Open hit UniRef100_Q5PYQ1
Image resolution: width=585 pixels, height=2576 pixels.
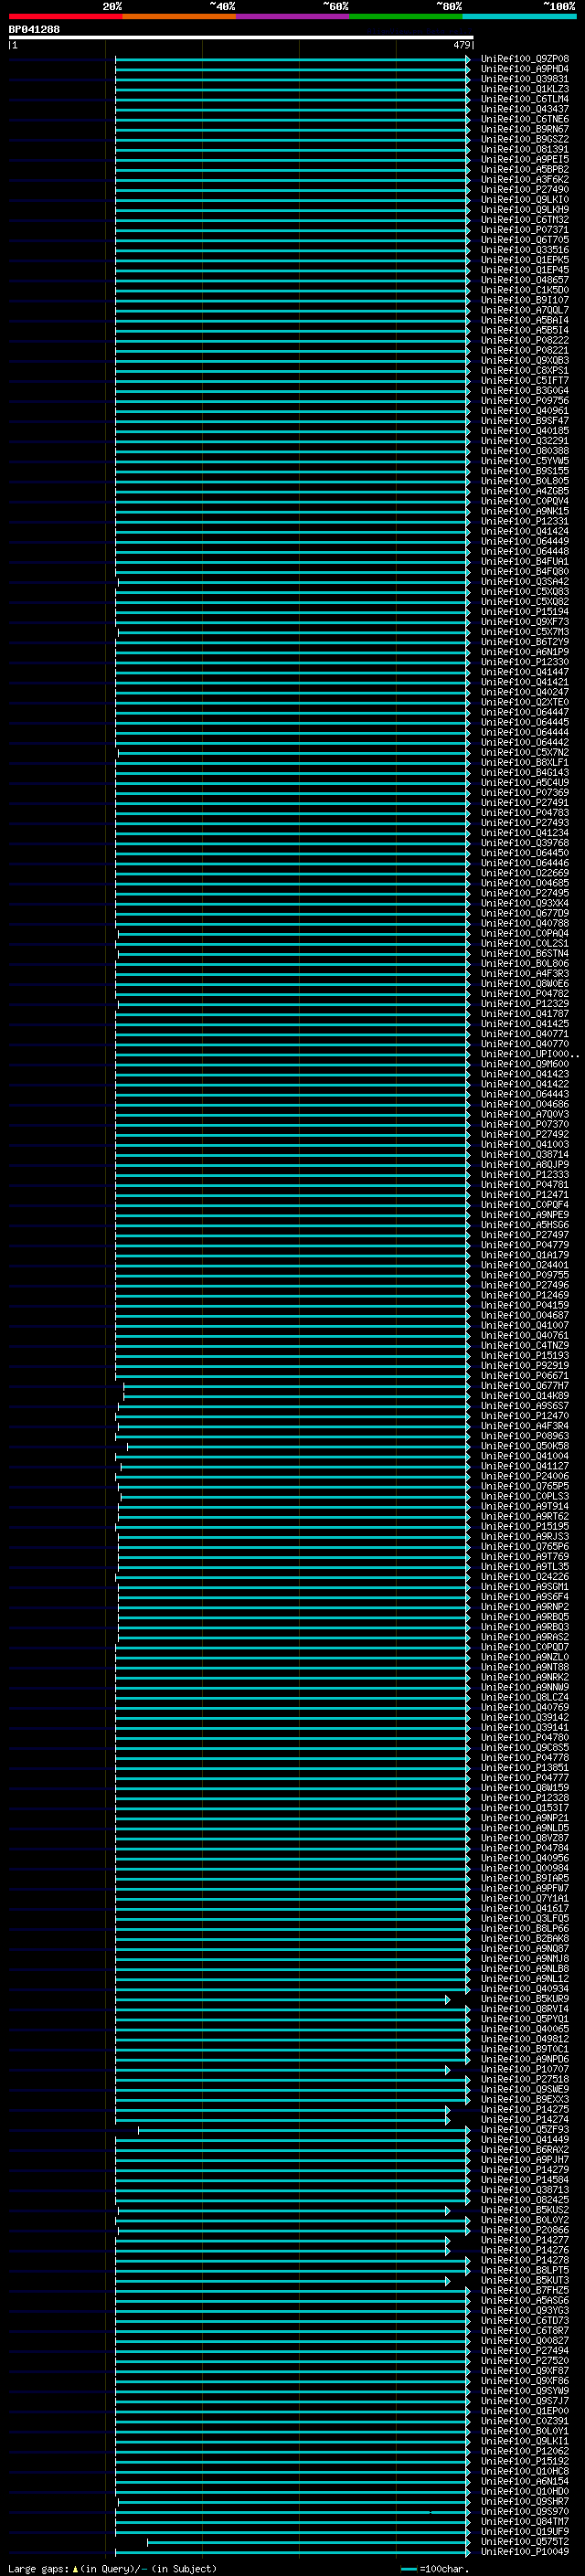[525, 2019]
